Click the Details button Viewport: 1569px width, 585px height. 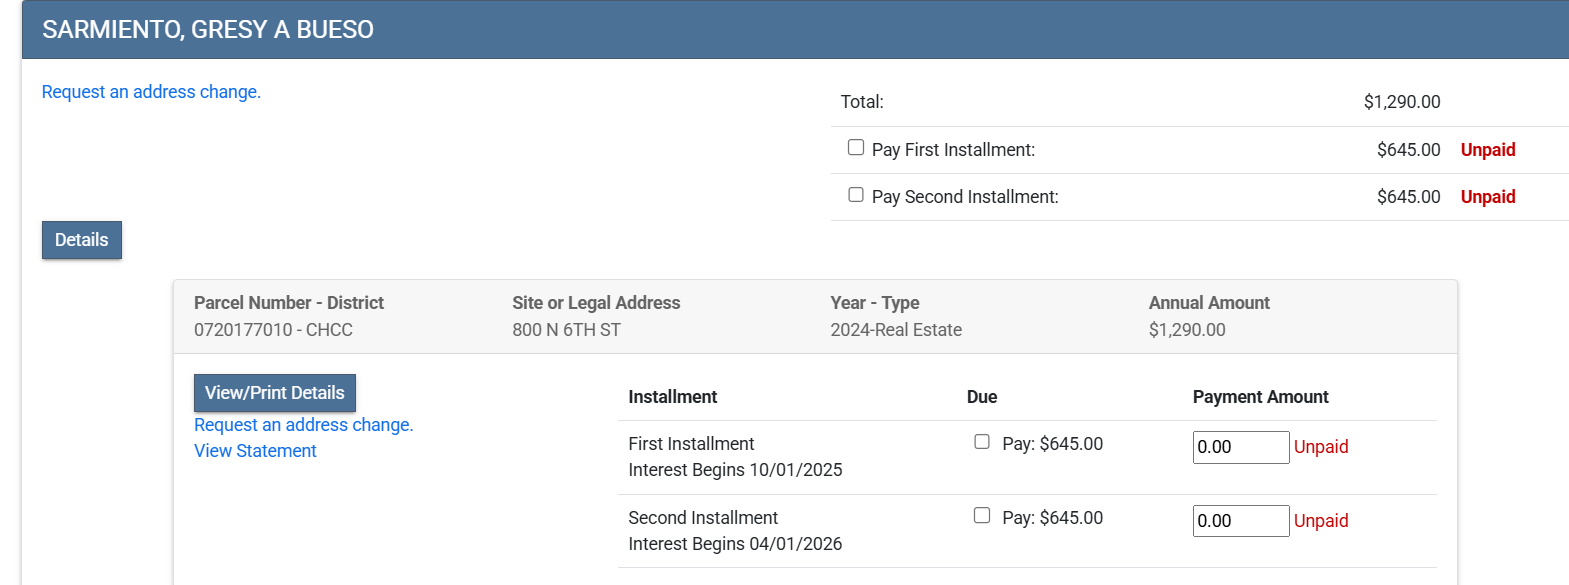[82, 240]
